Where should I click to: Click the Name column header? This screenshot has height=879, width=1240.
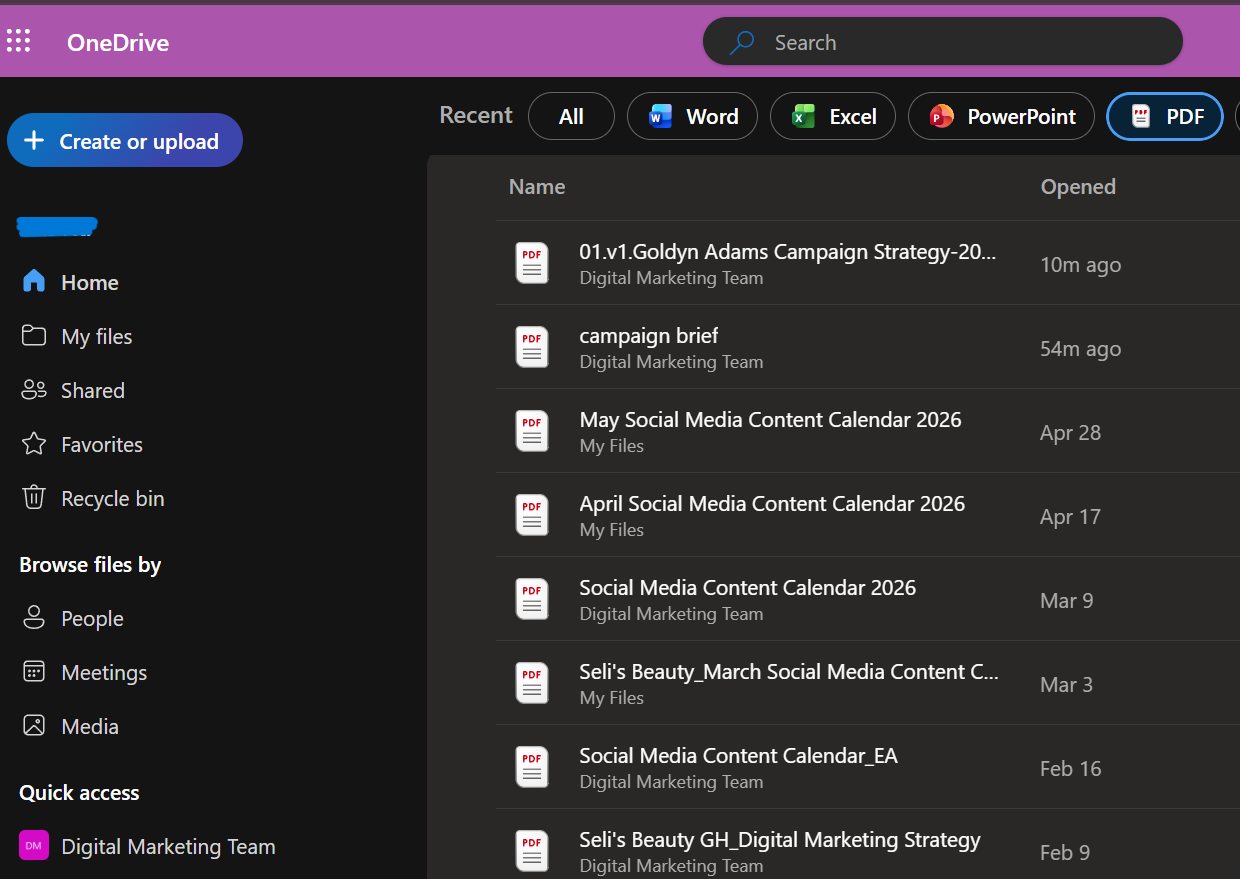coord(537,186)
